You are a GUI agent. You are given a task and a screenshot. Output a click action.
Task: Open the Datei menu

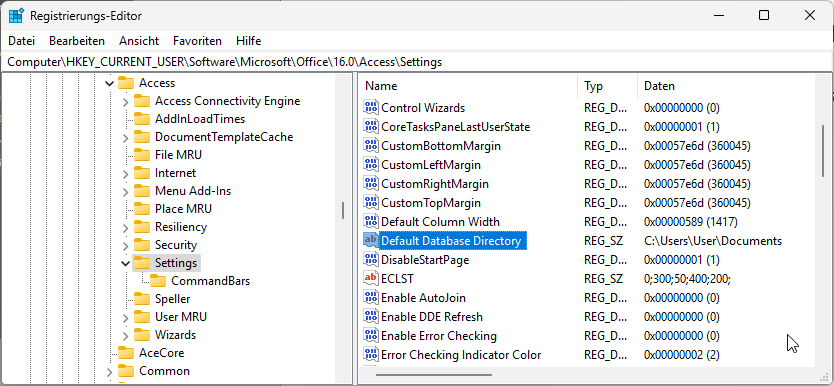click(22, 41)
